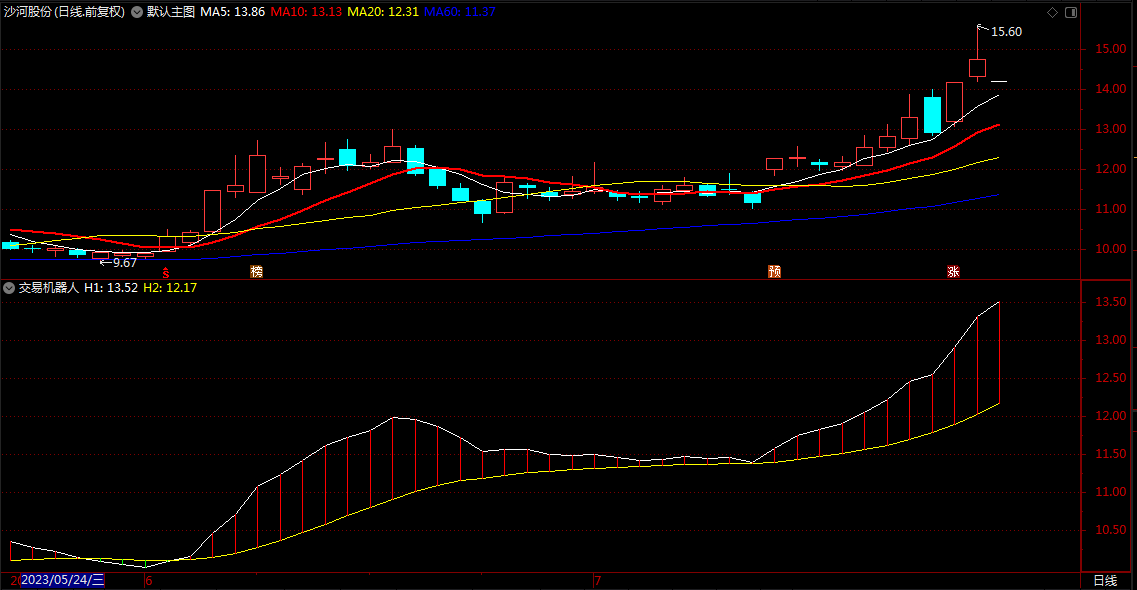Expand the 交易机器人 indicator dropdown arrow
The height and width of the screenshot is (590, 1137).
[x=9, y=288]
